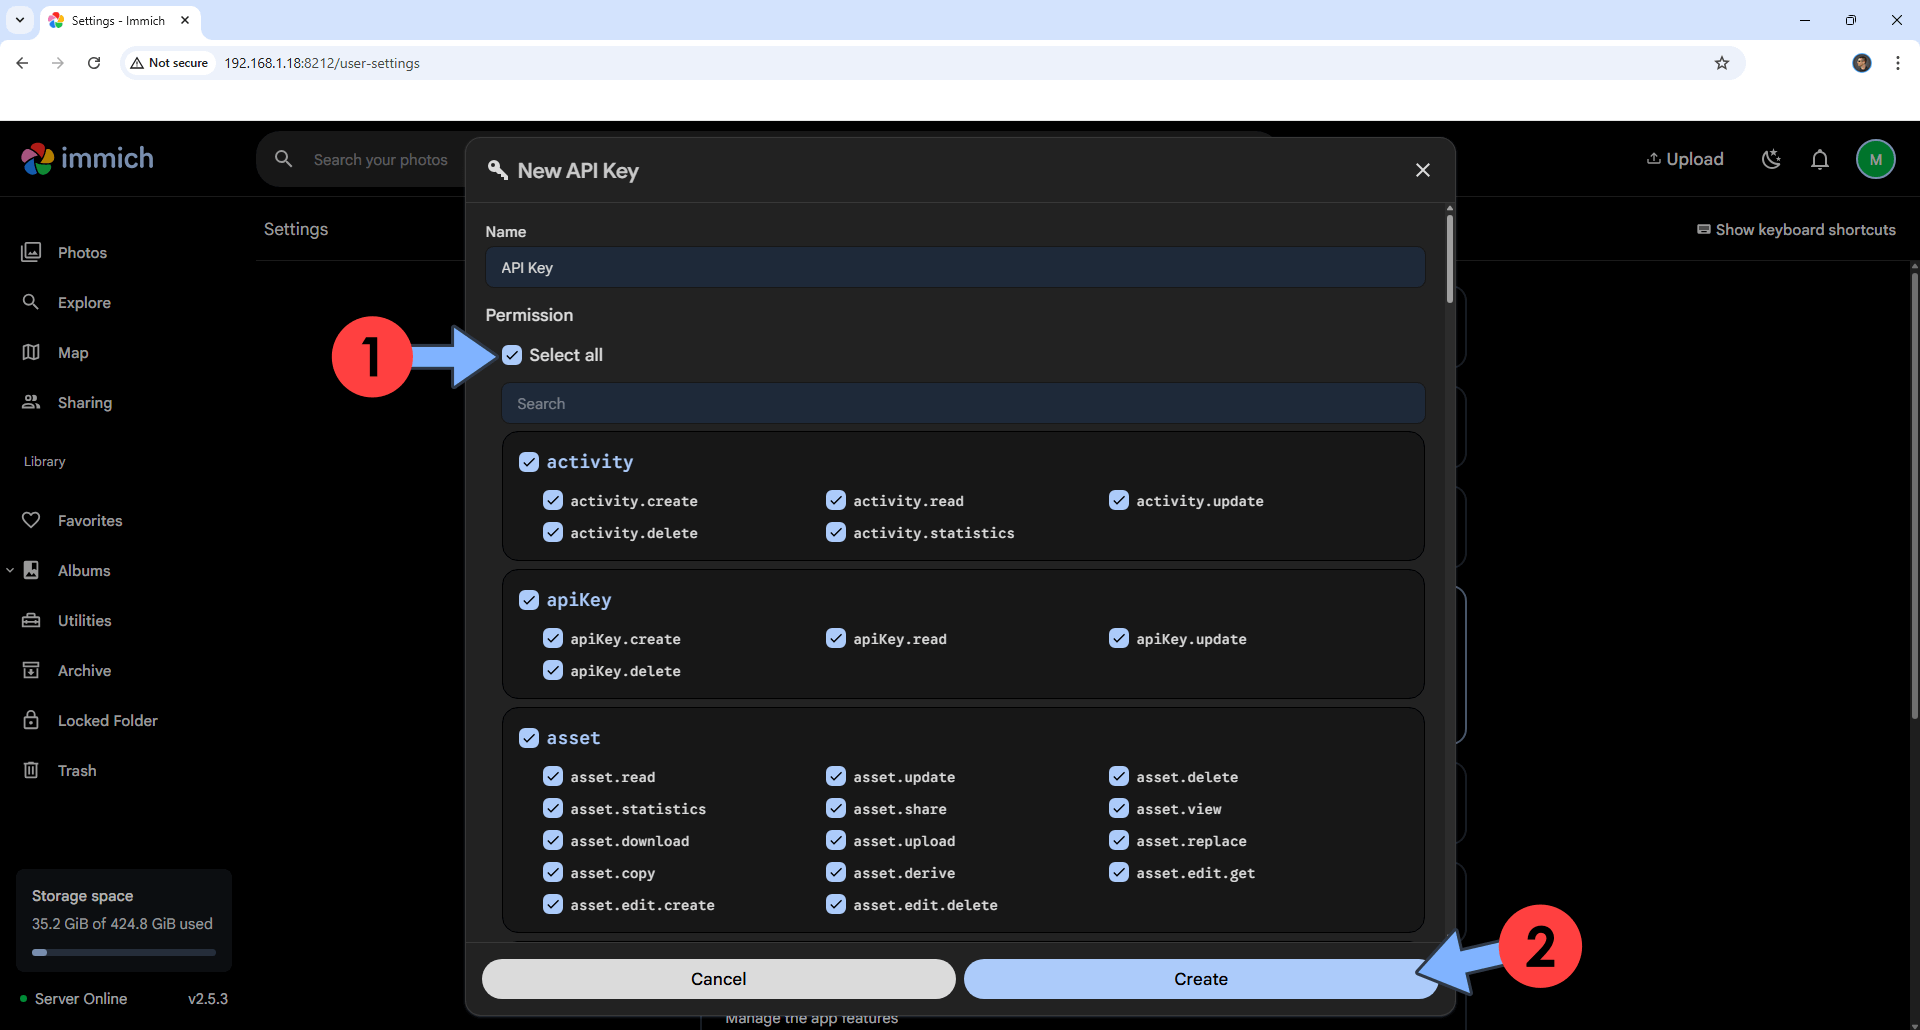Open Chrome's three-dot menu
Viewport: 1920px width, 1030px height.
coord(1898,62)
